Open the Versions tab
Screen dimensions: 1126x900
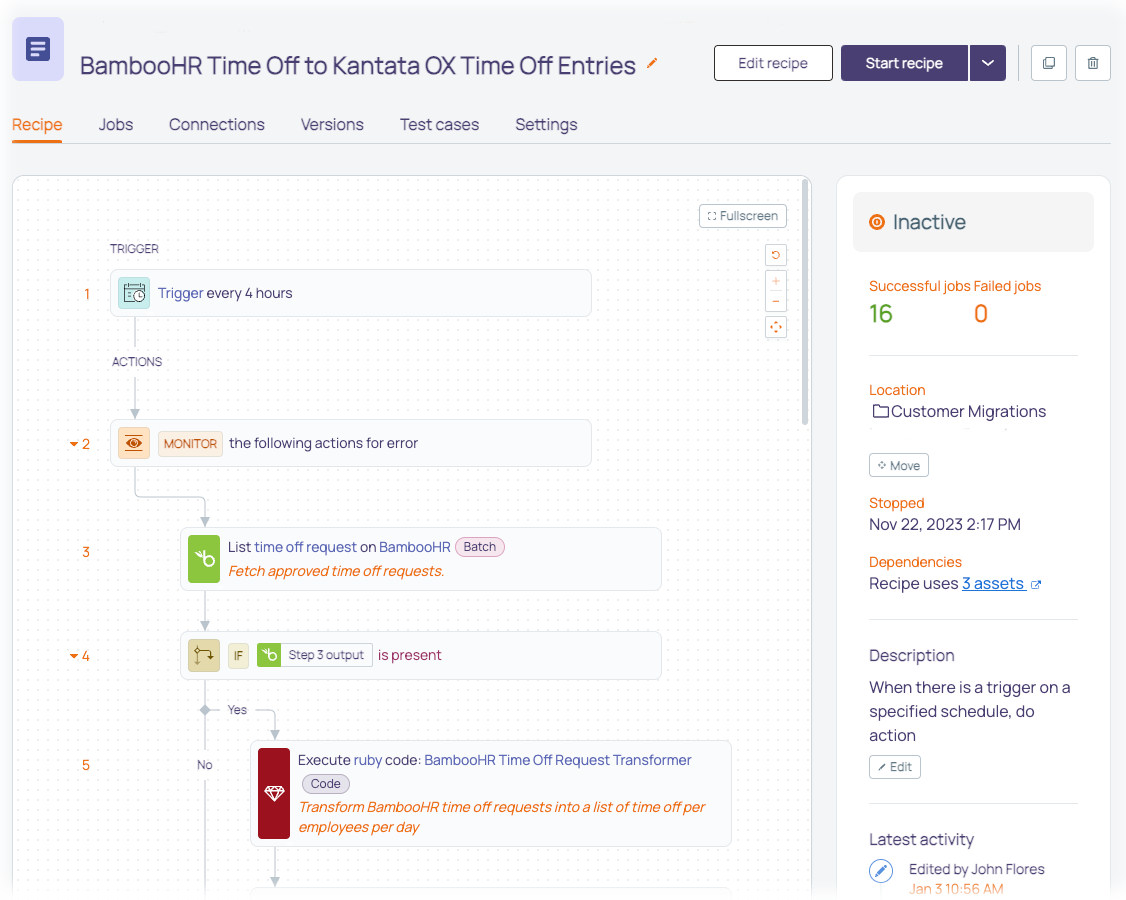click(x=332, y=124)
